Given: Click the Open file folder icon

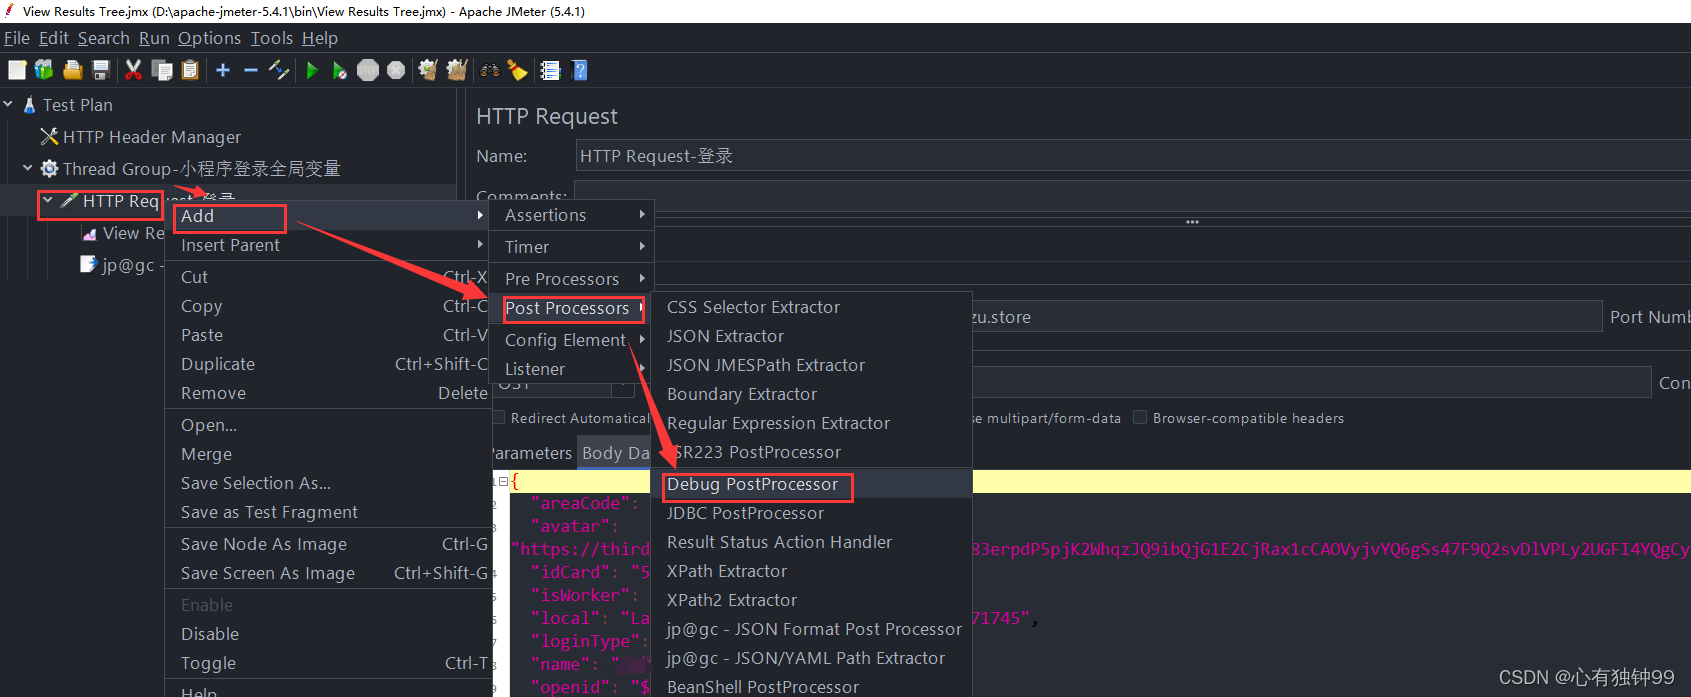Looking at the screenshot, I should click(x=73, y=70).
